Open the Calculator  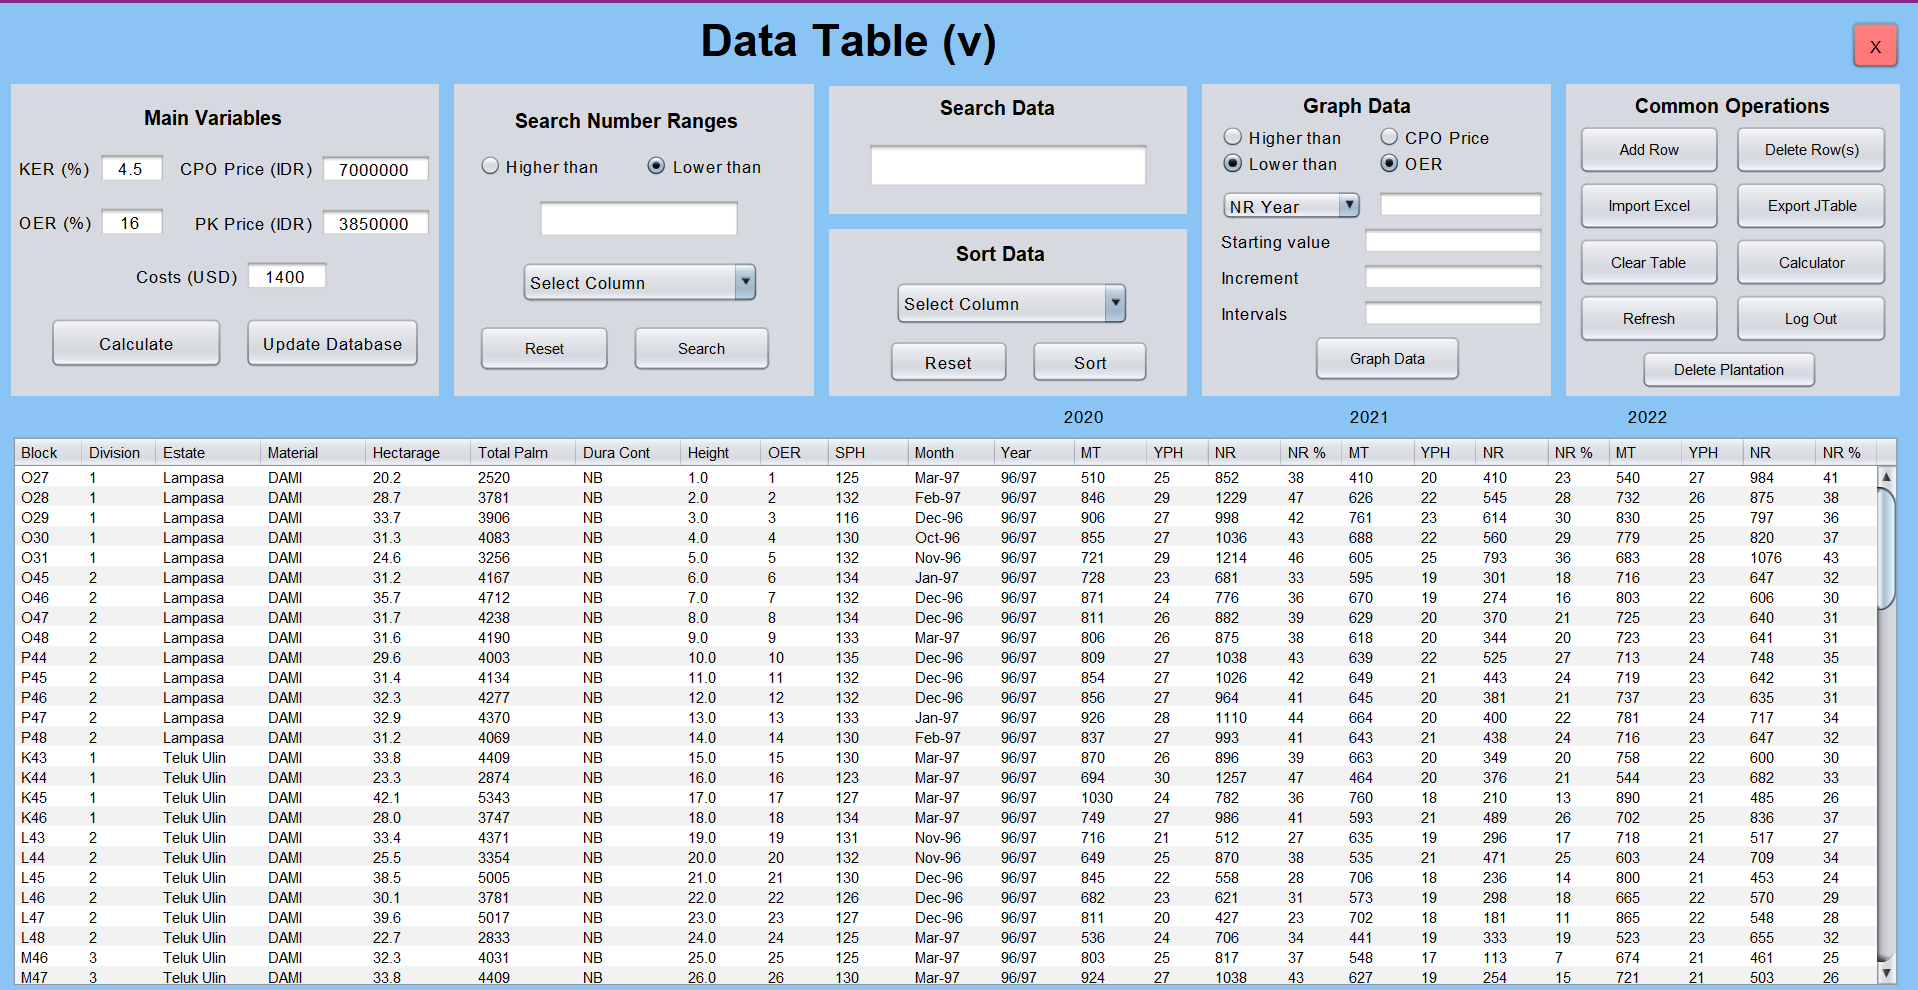coord(1811,262)
